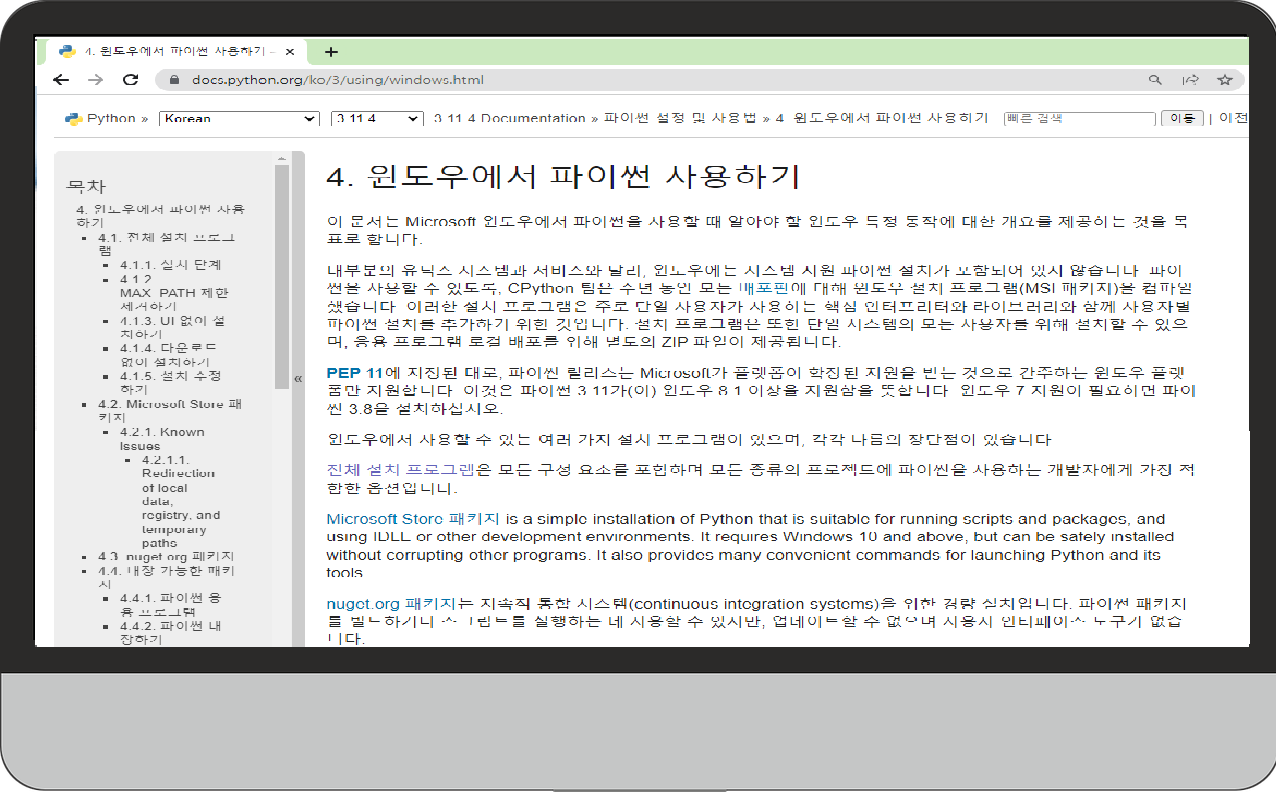Click the 이동 search button

point(1182,118)
